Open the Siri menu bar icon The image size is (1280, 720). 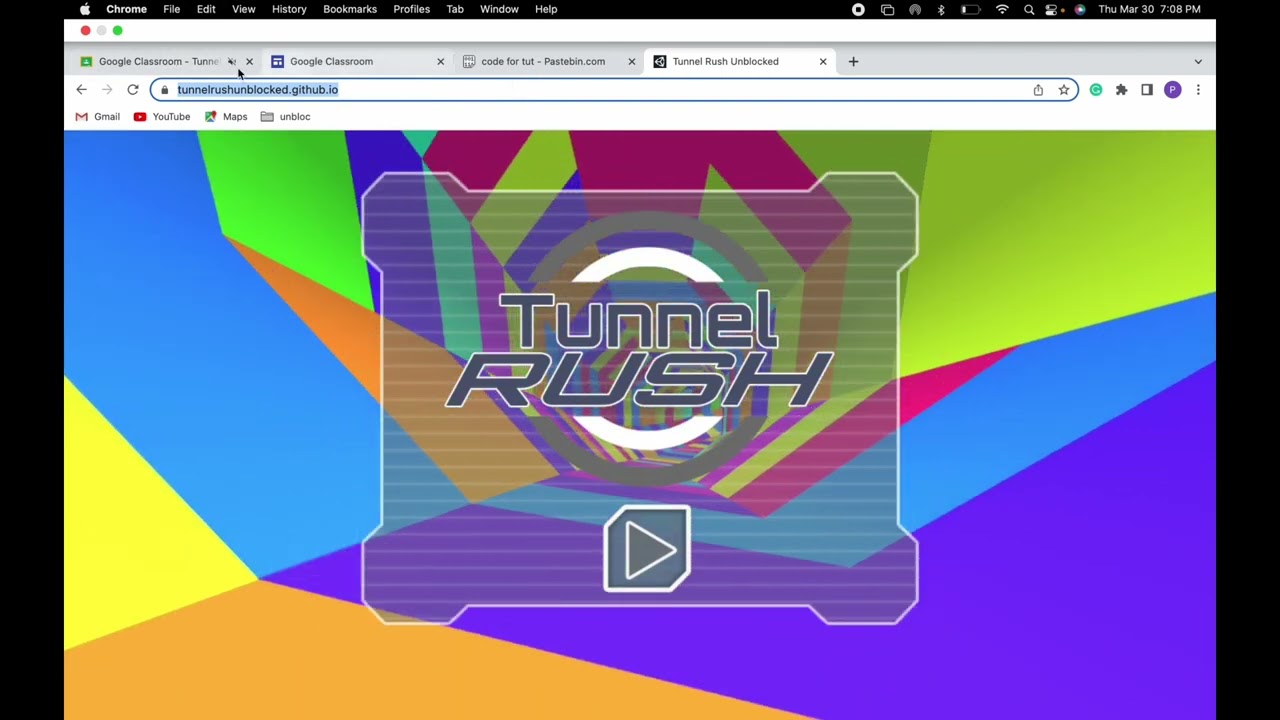1080,9
